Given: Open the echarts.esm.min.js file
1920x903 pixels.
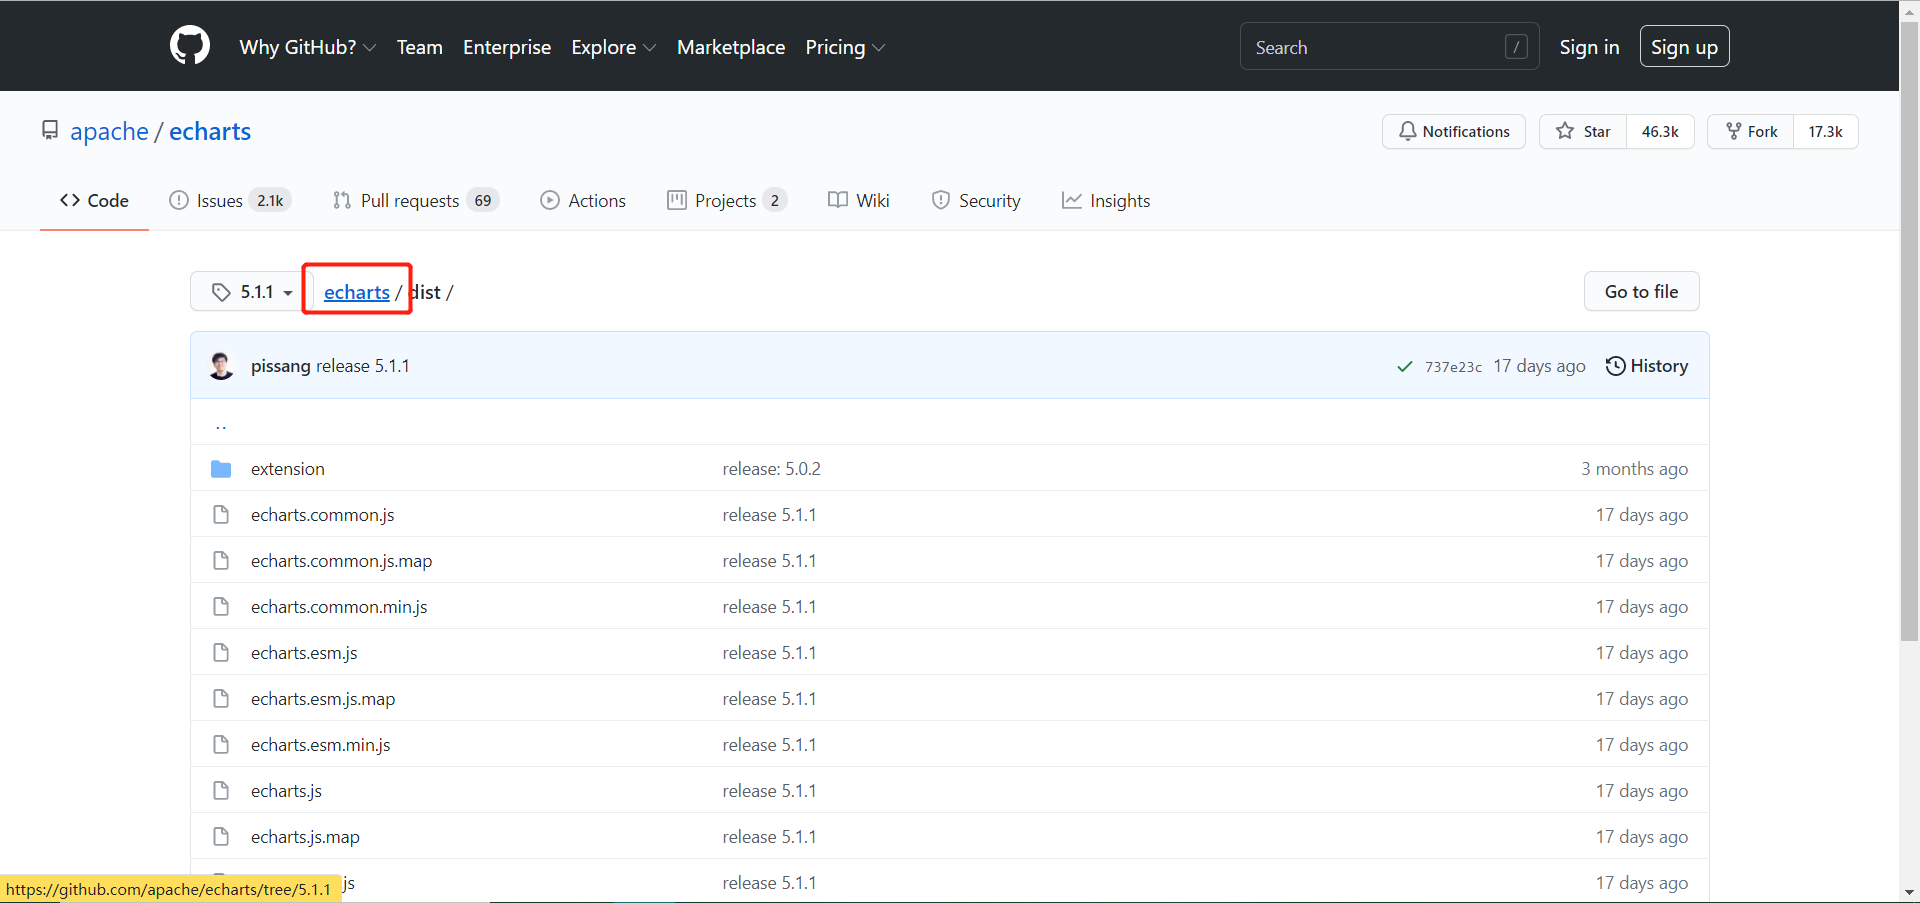Looking at the screenshot, I should [320, 744].
